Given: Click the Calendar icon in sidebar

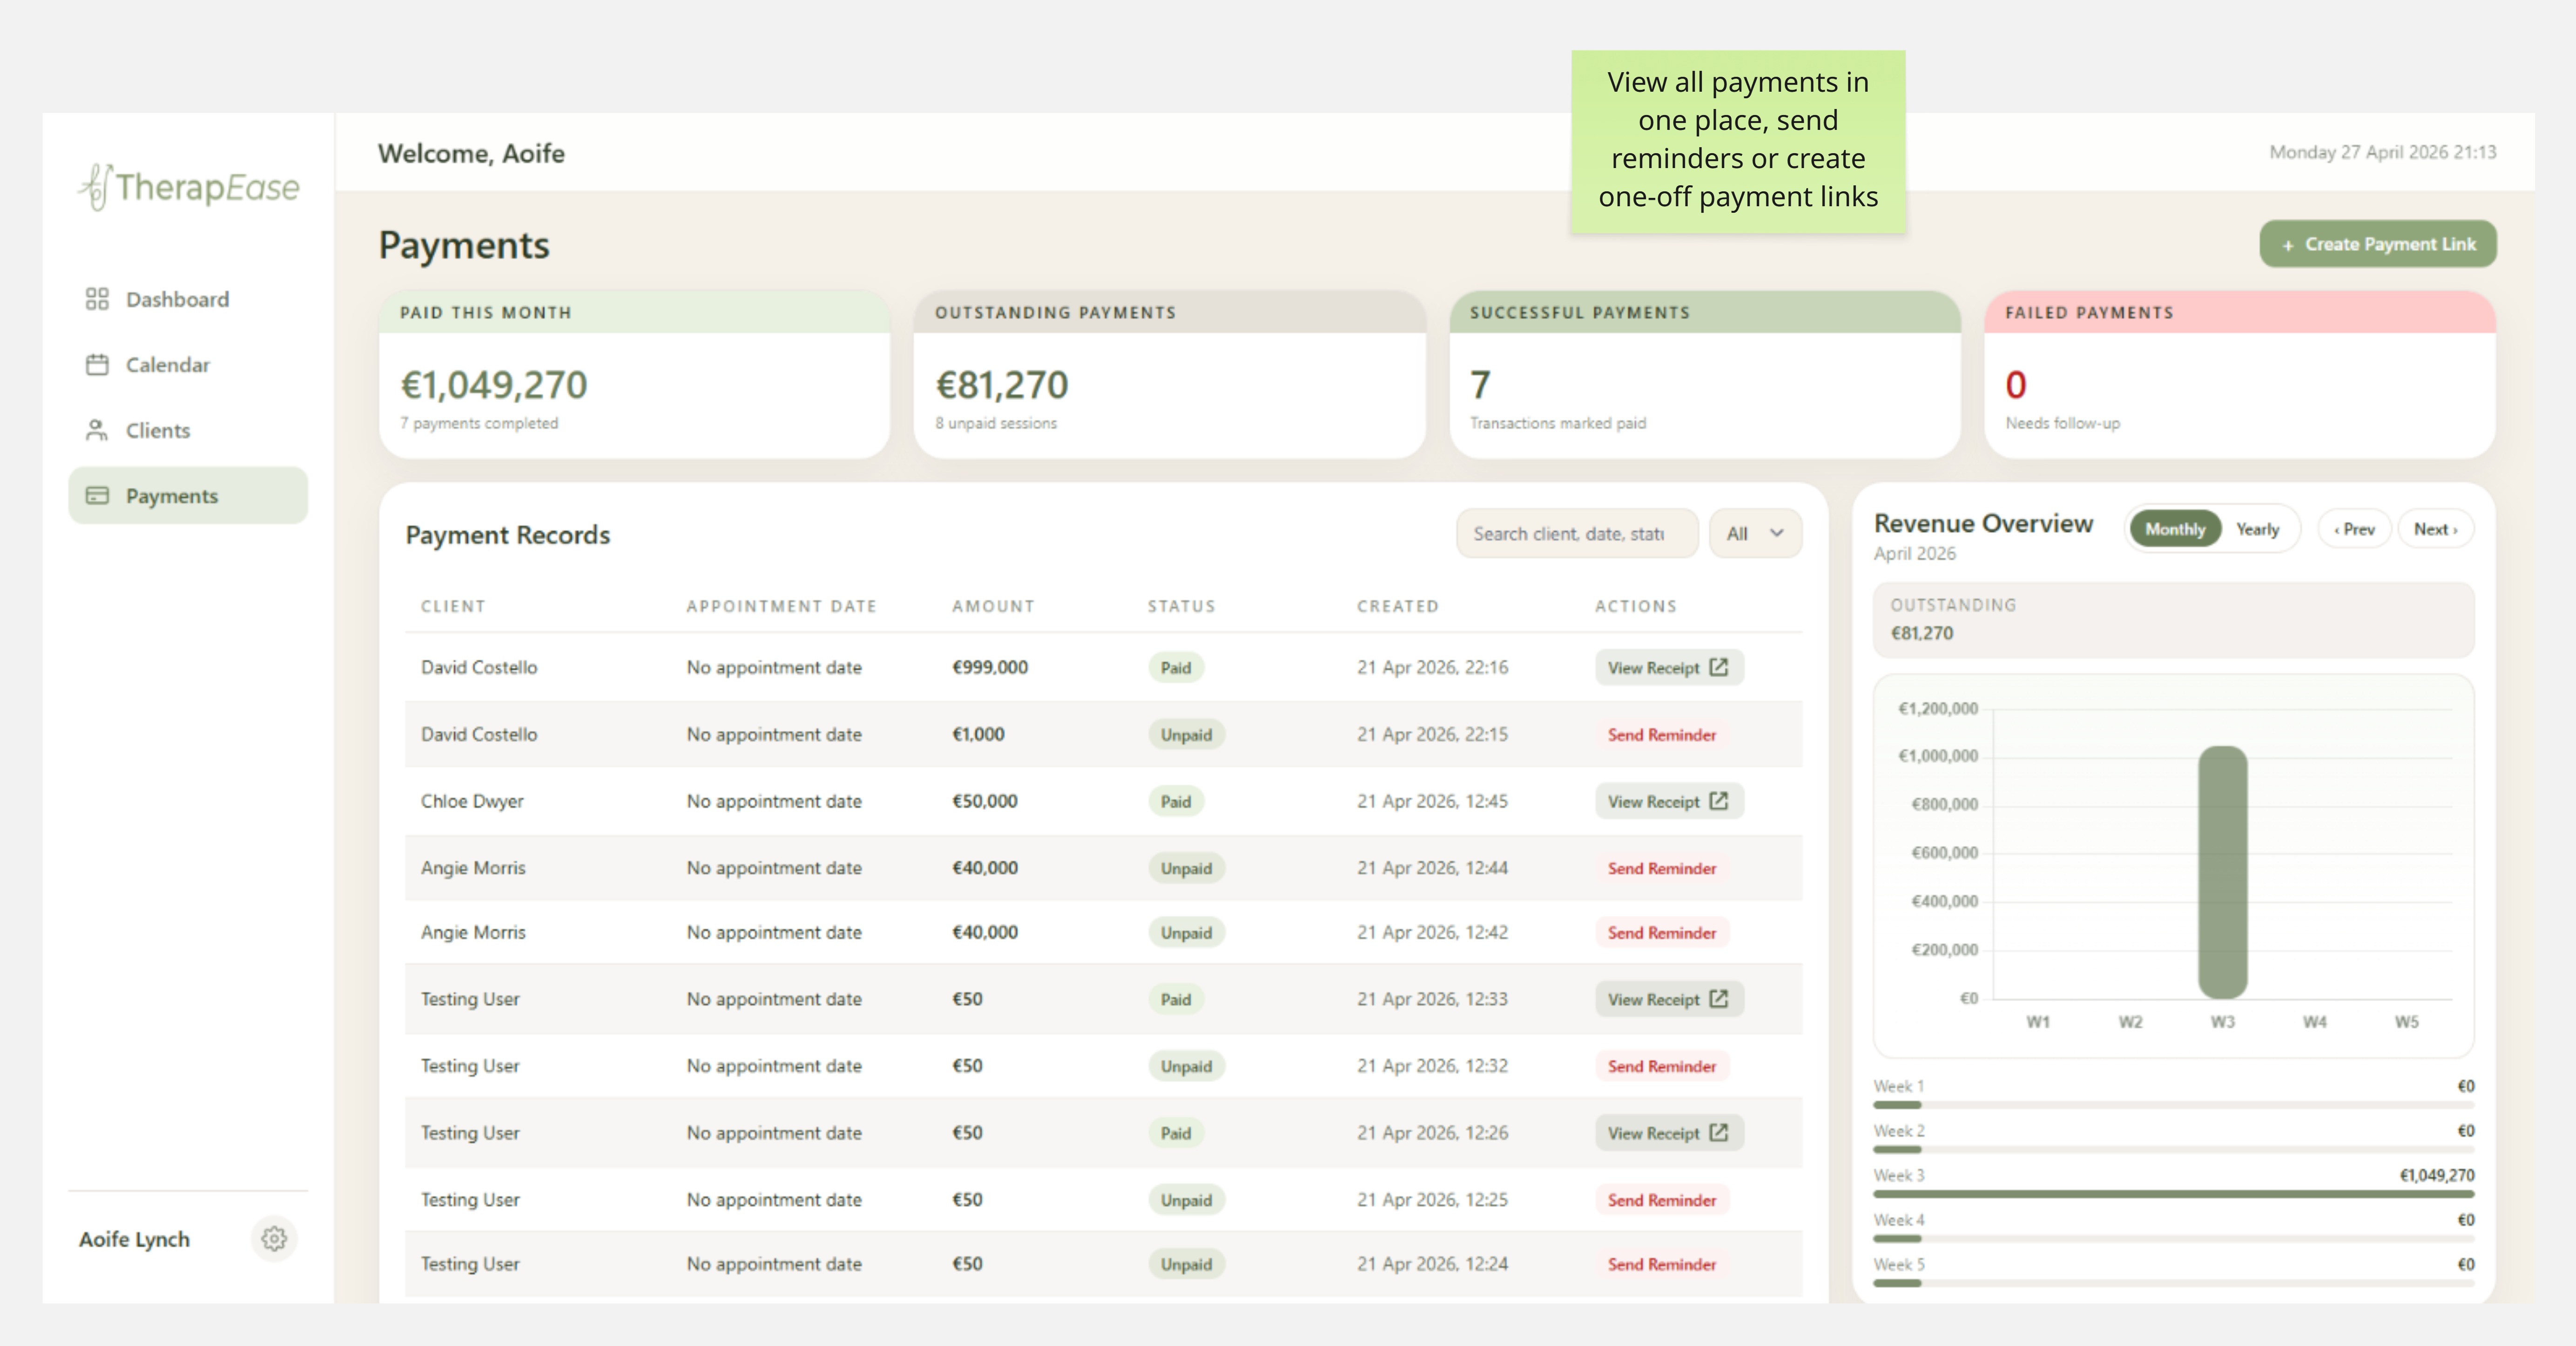Looking at the screenshot, I should click(97, 365).
